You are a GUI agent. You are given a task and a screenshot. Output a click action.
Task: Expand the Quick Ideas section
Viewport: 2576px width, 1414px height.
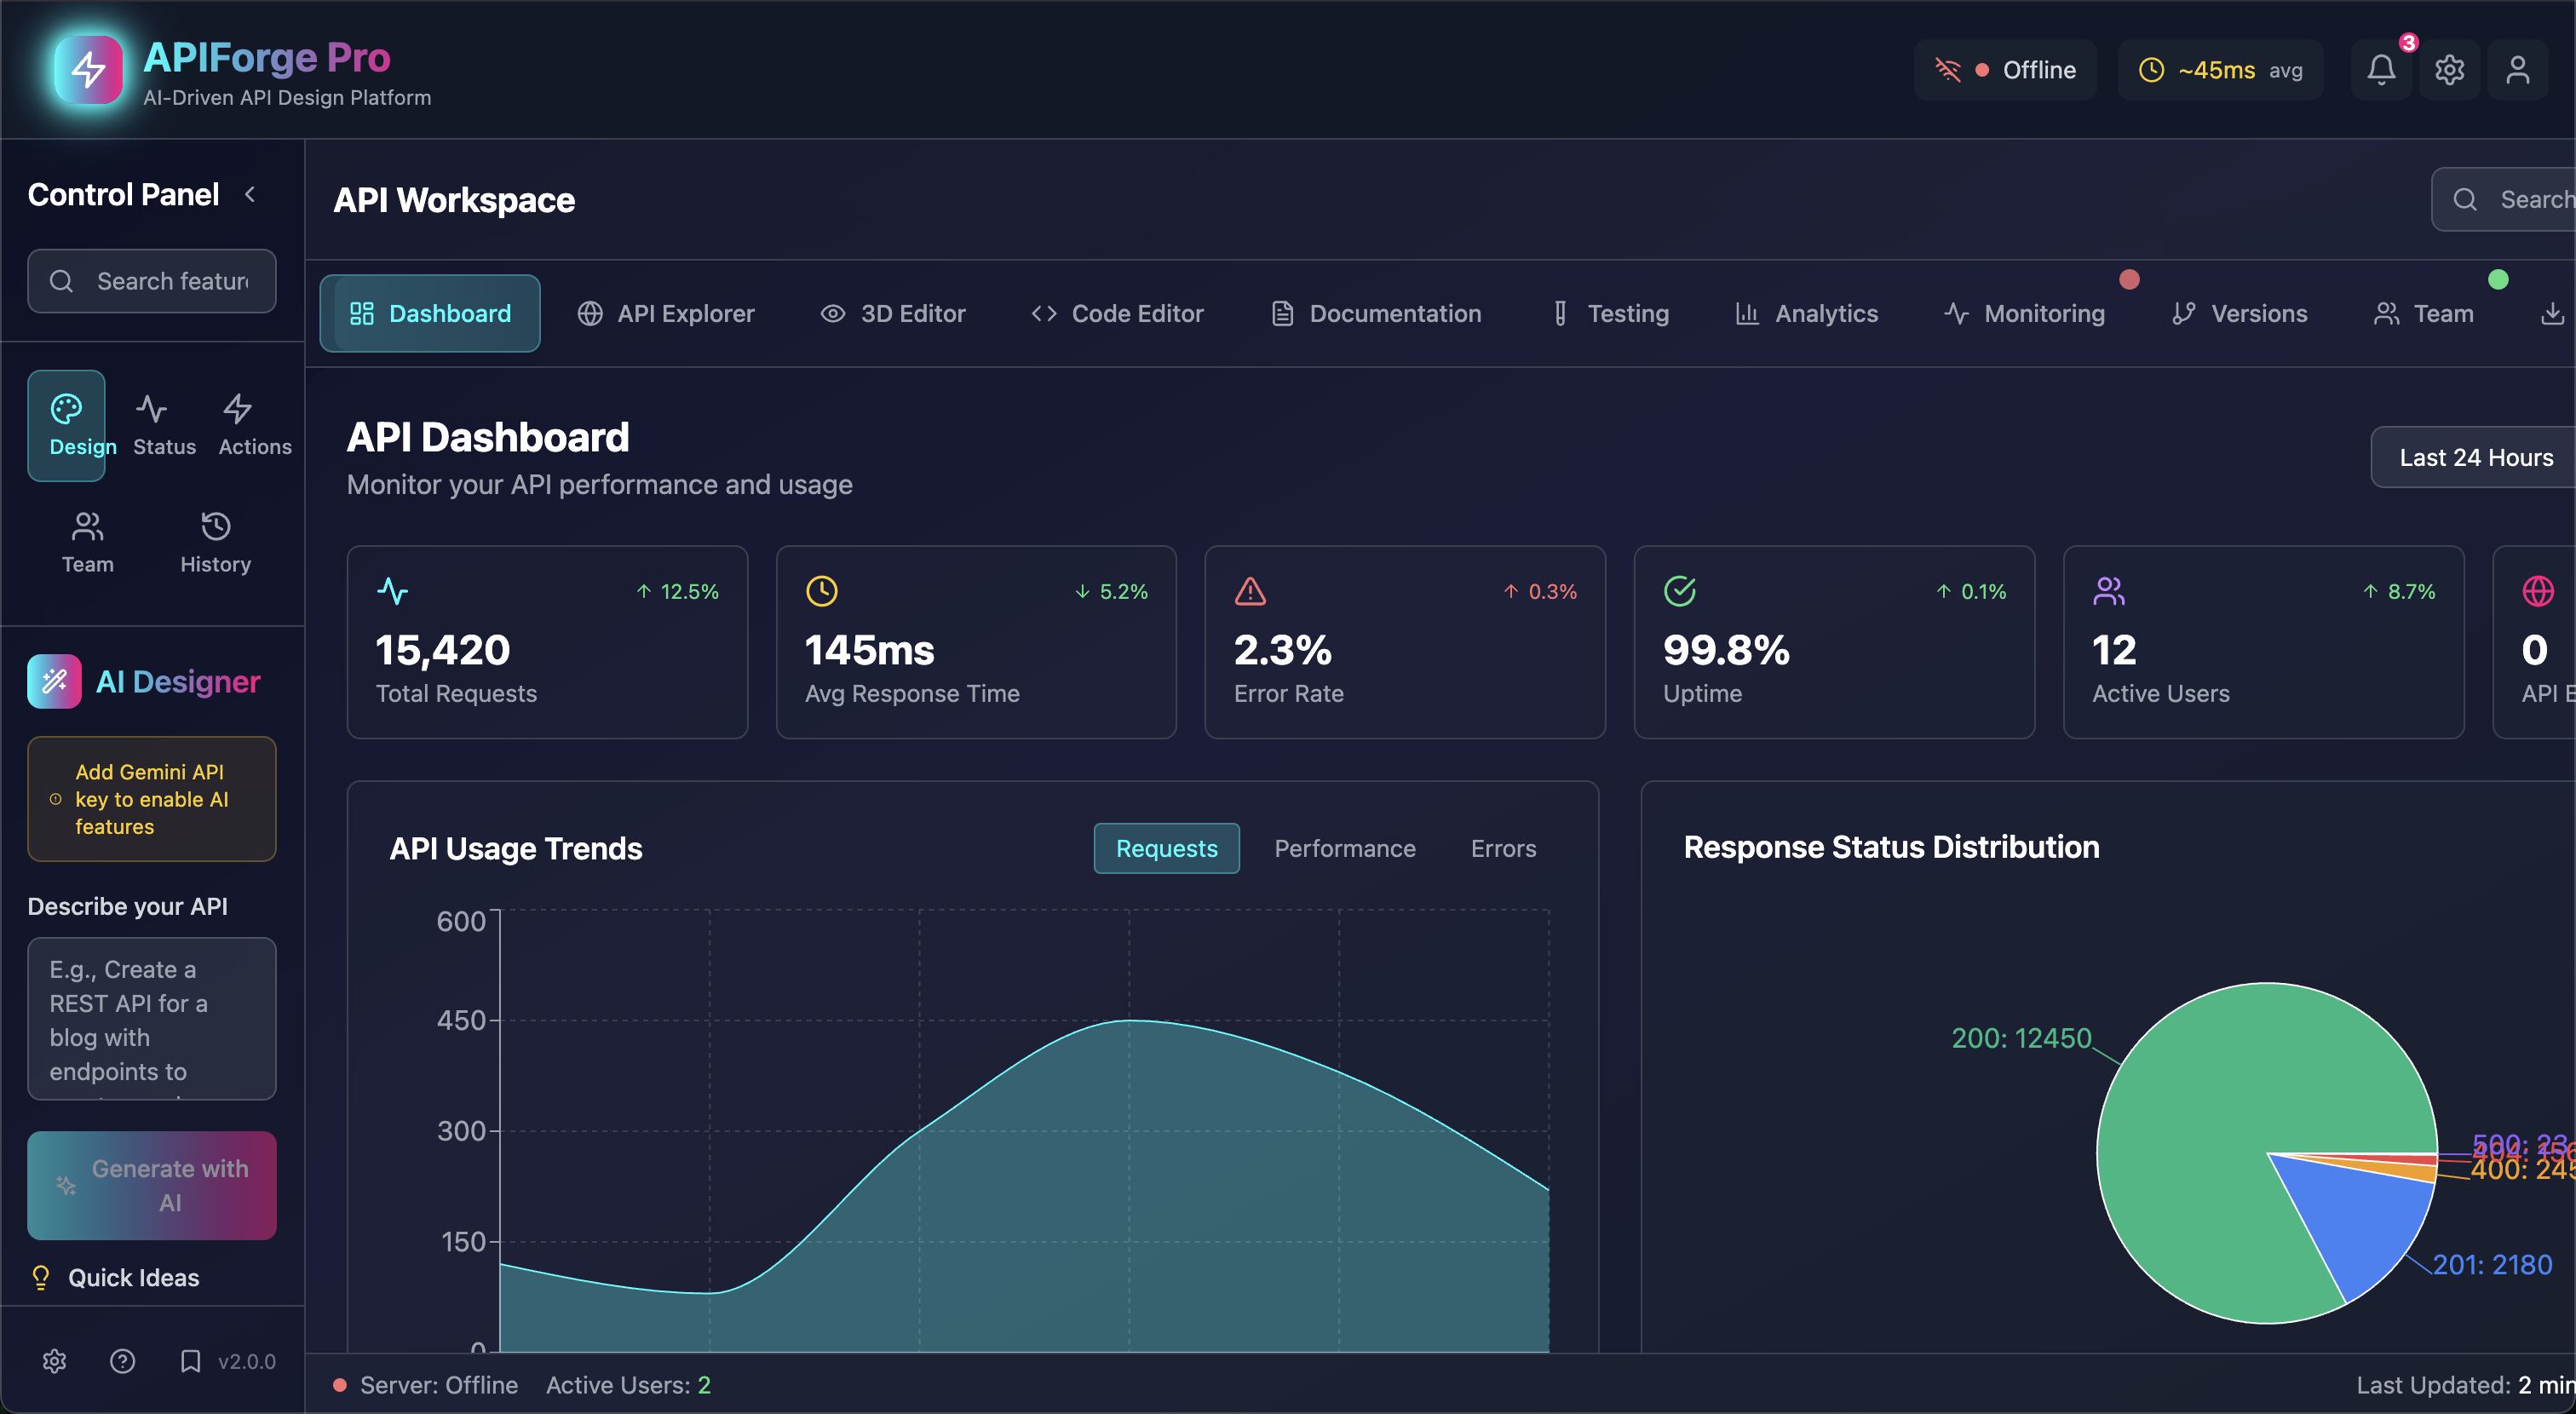point(133,1277)
